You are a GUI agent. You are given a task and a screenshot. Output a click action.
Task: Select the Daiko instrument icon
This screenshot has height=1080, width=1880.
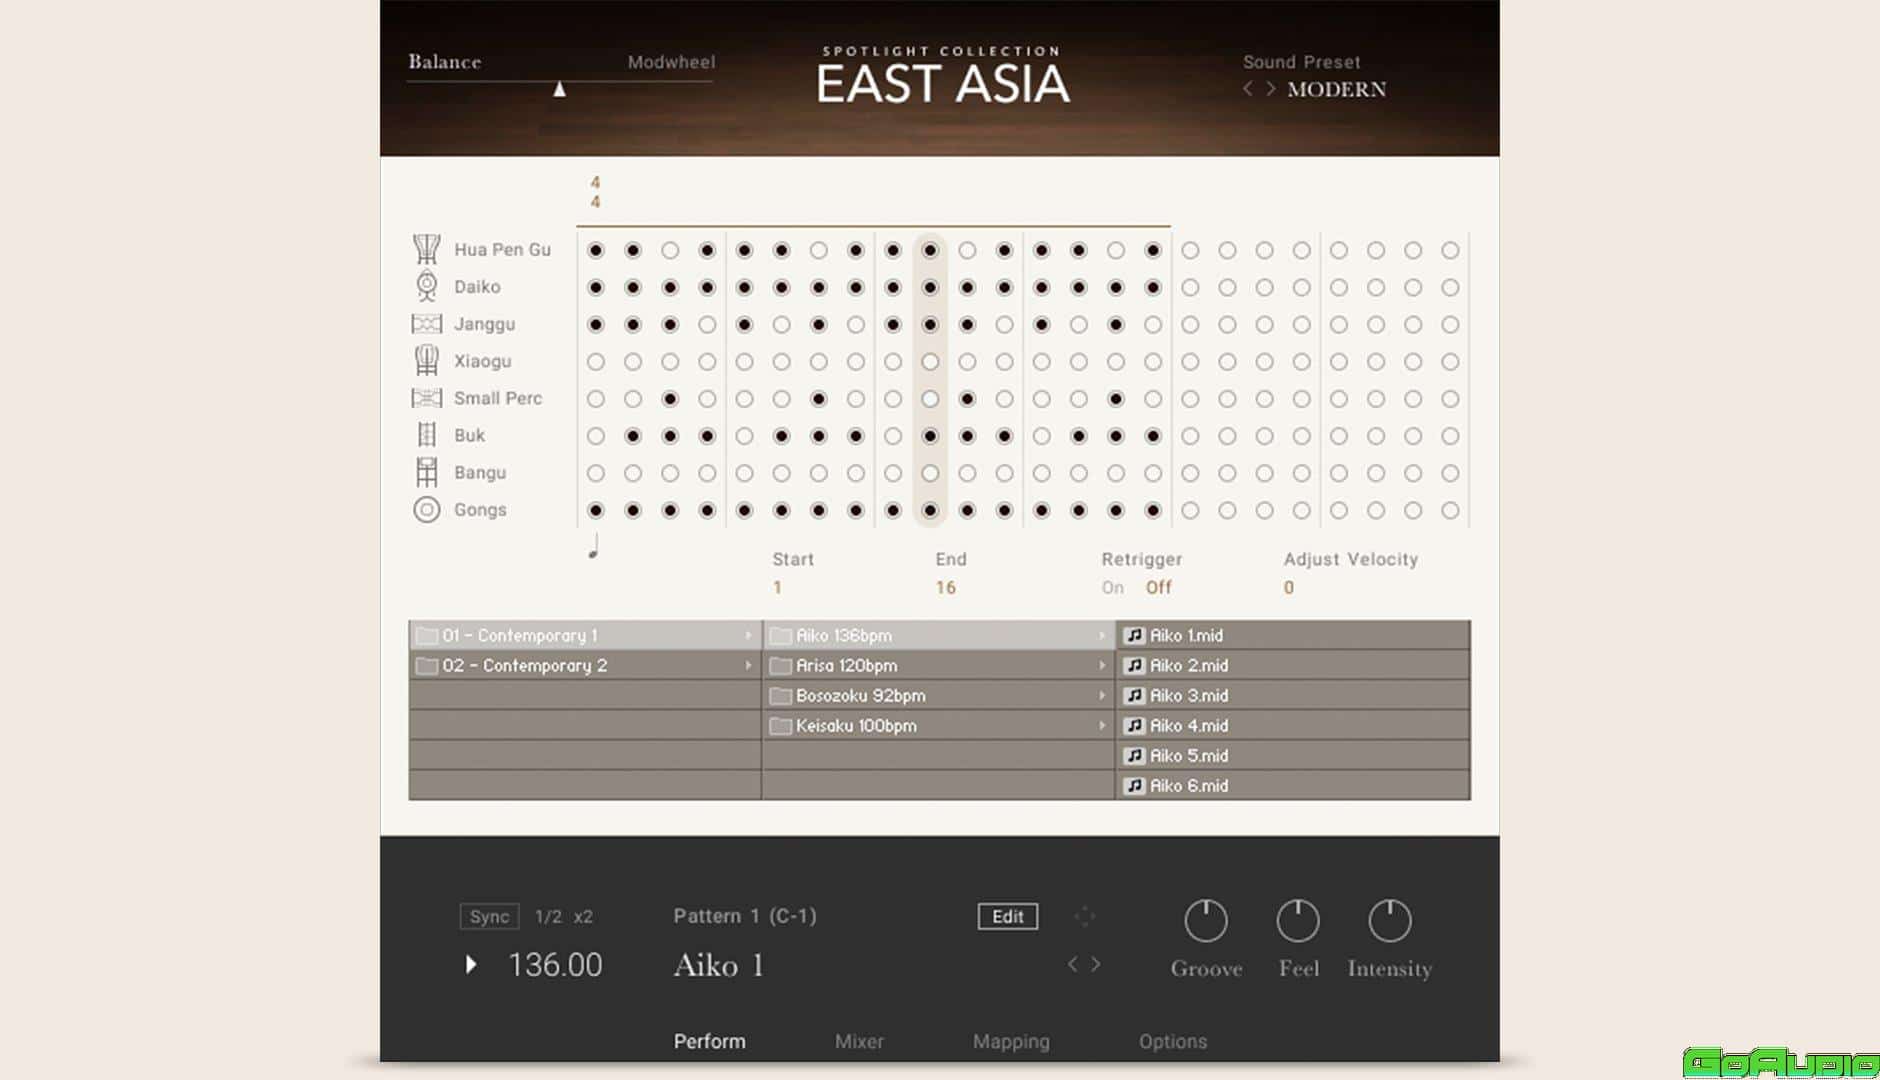(426, 286)
